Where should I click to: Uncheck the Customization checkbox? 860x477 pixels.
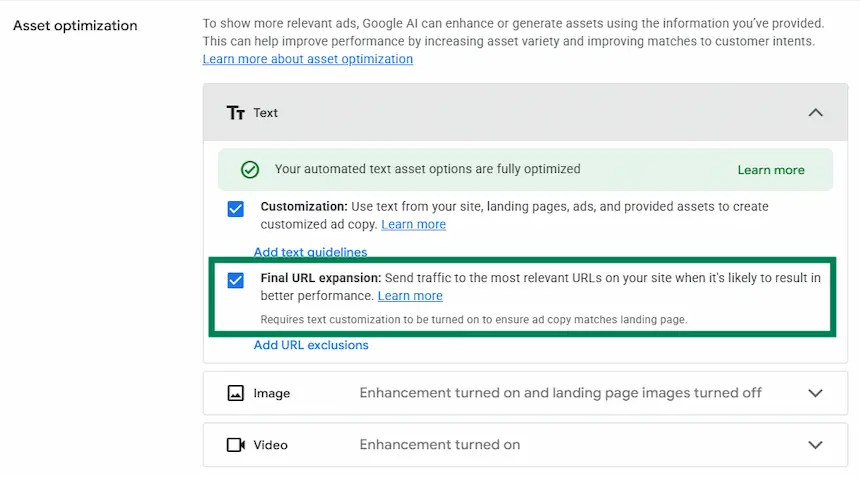point(236,208)
